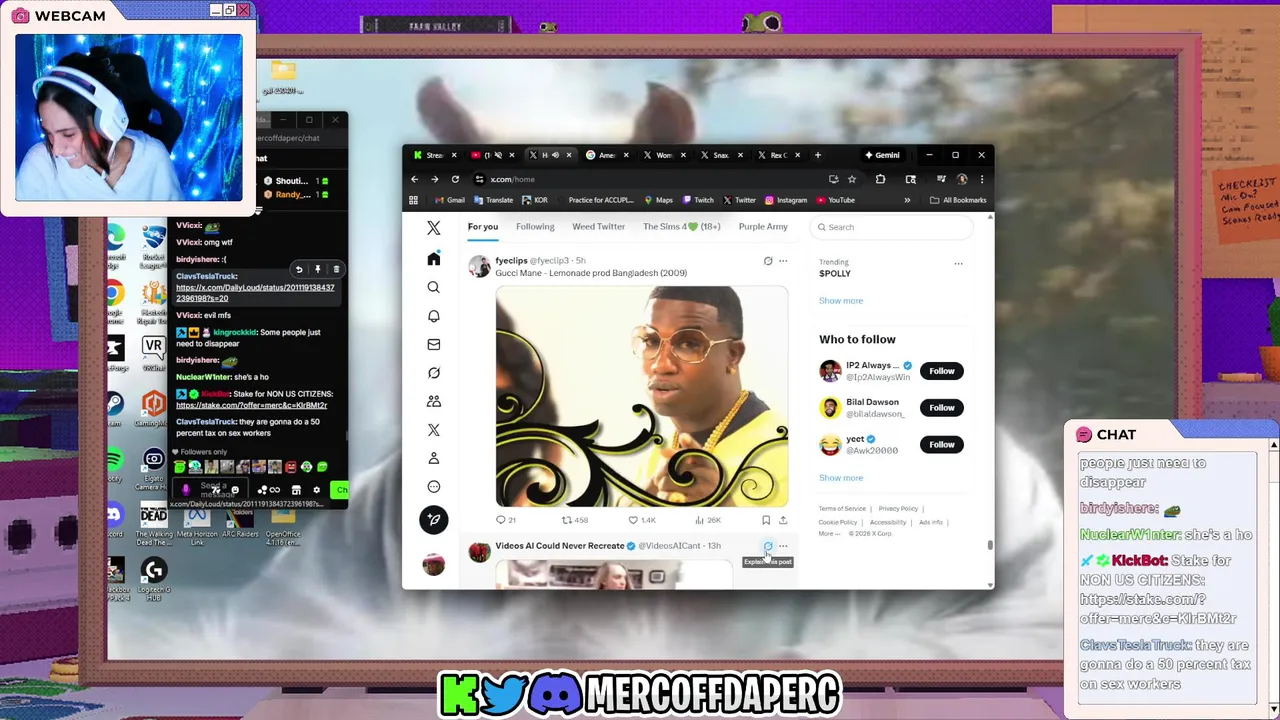Open the Twitch bookmark
Viewport: 1280px width, 720px height.
coord(698,200)
